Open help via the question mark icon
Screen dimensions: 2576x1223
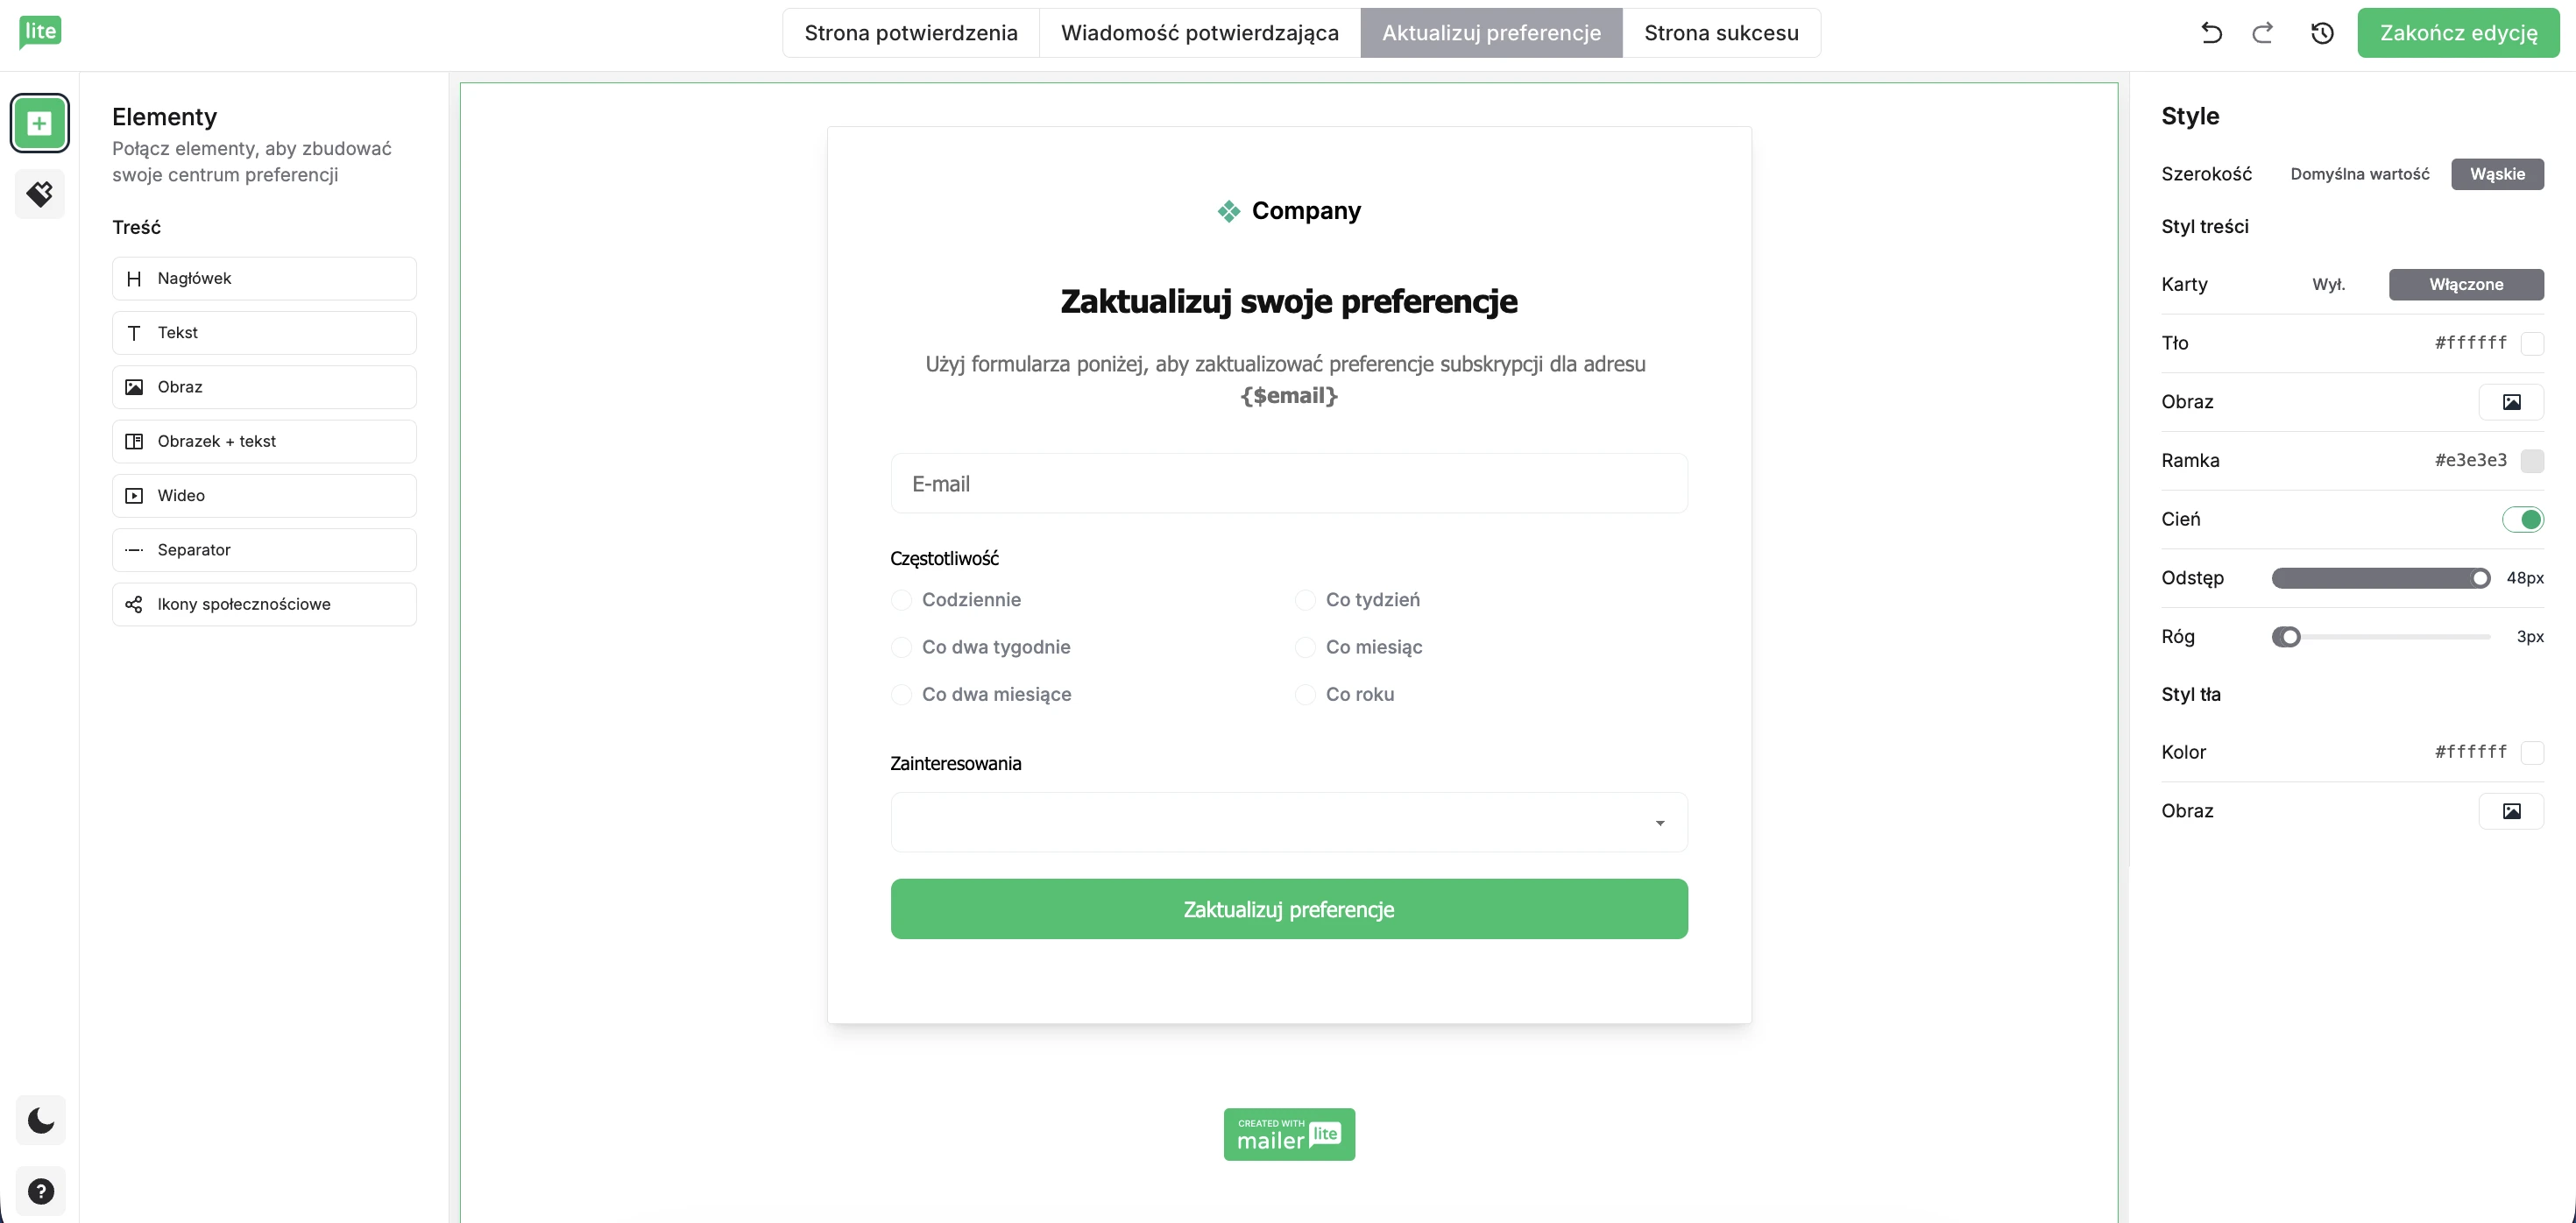[40, 1191]
